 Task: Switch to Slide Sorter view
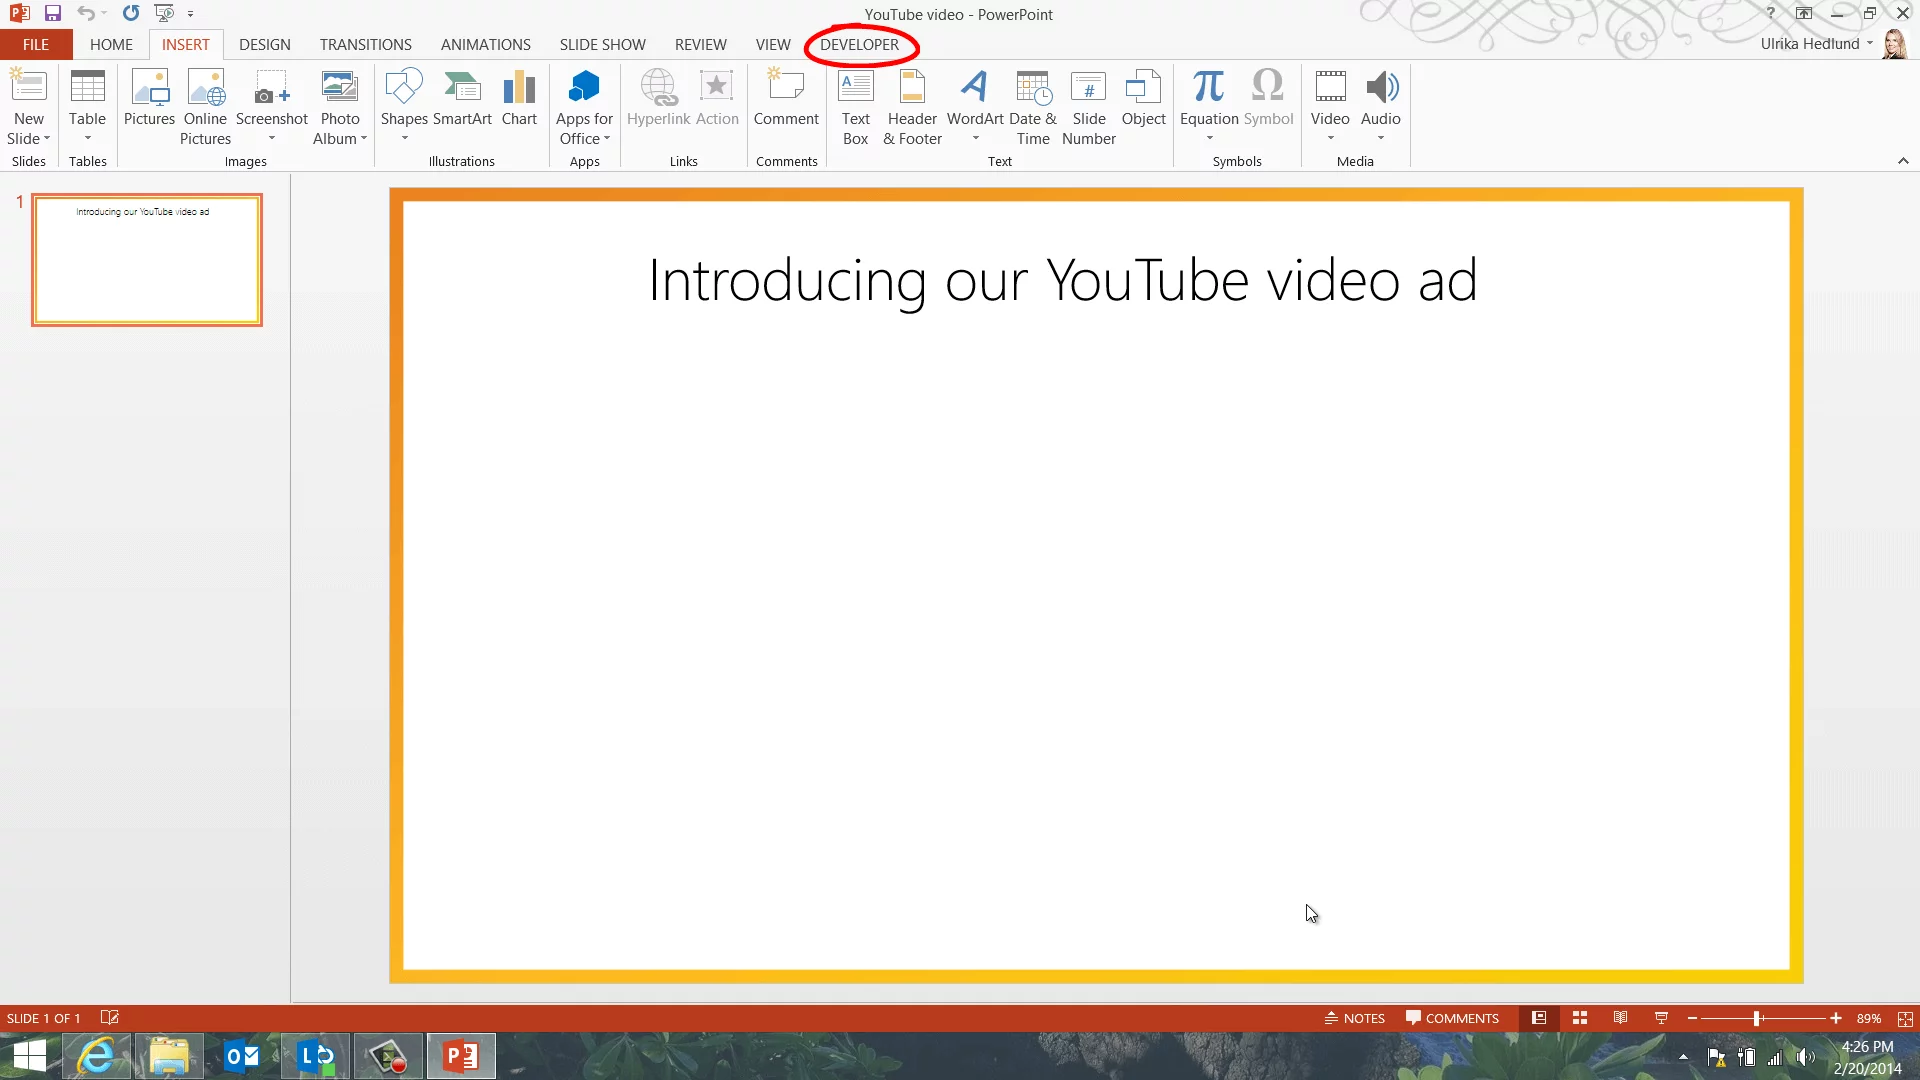point(1580,1018)
